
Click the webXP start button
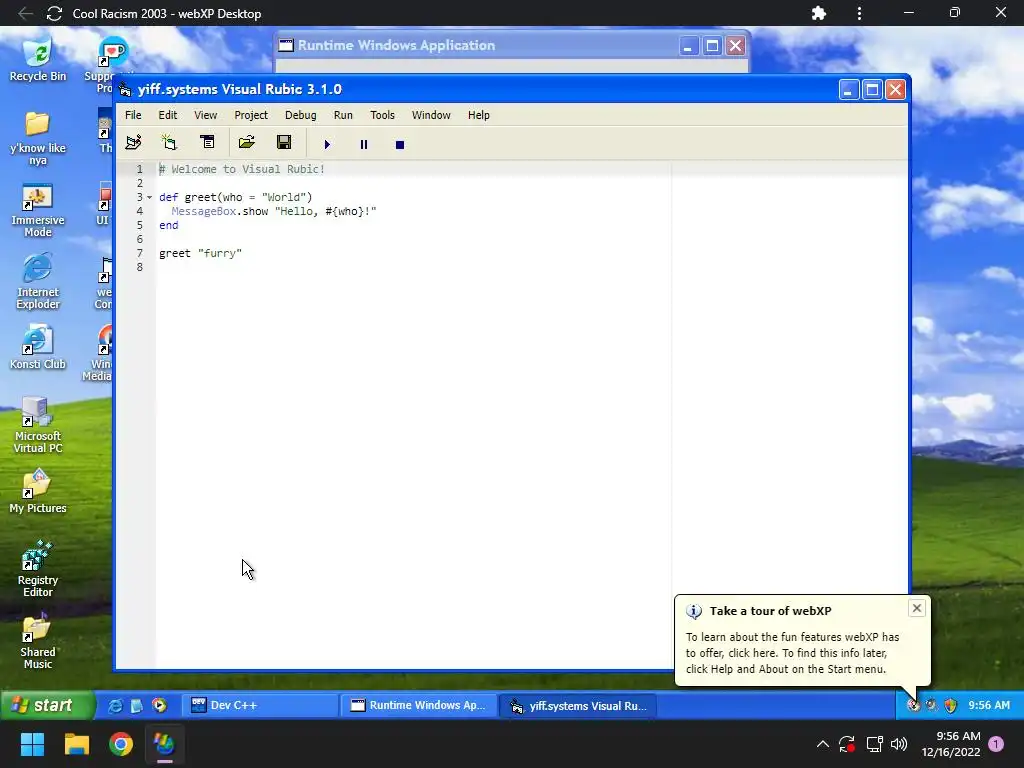46,705
